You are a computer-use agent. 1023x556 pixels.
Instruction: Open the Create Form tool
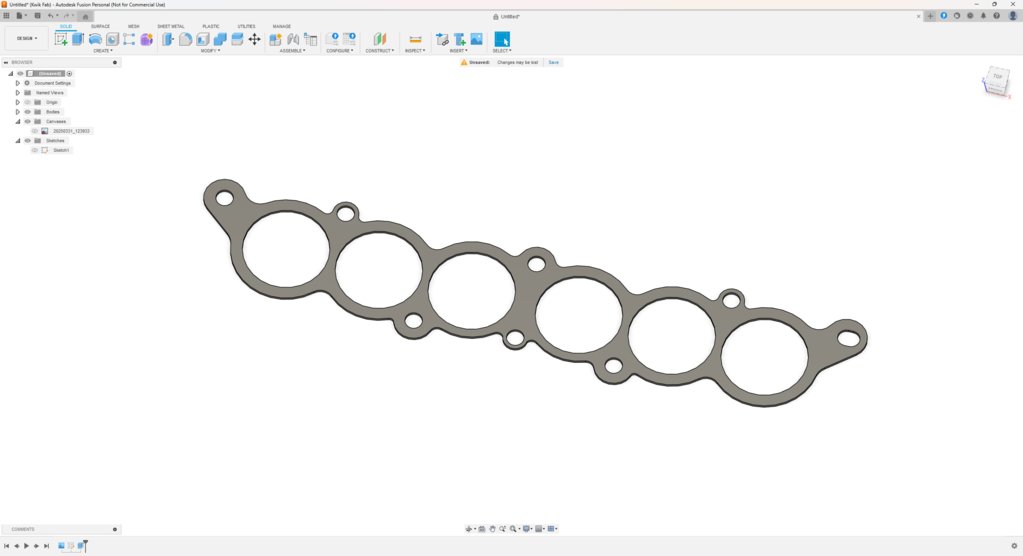(146, 39)
